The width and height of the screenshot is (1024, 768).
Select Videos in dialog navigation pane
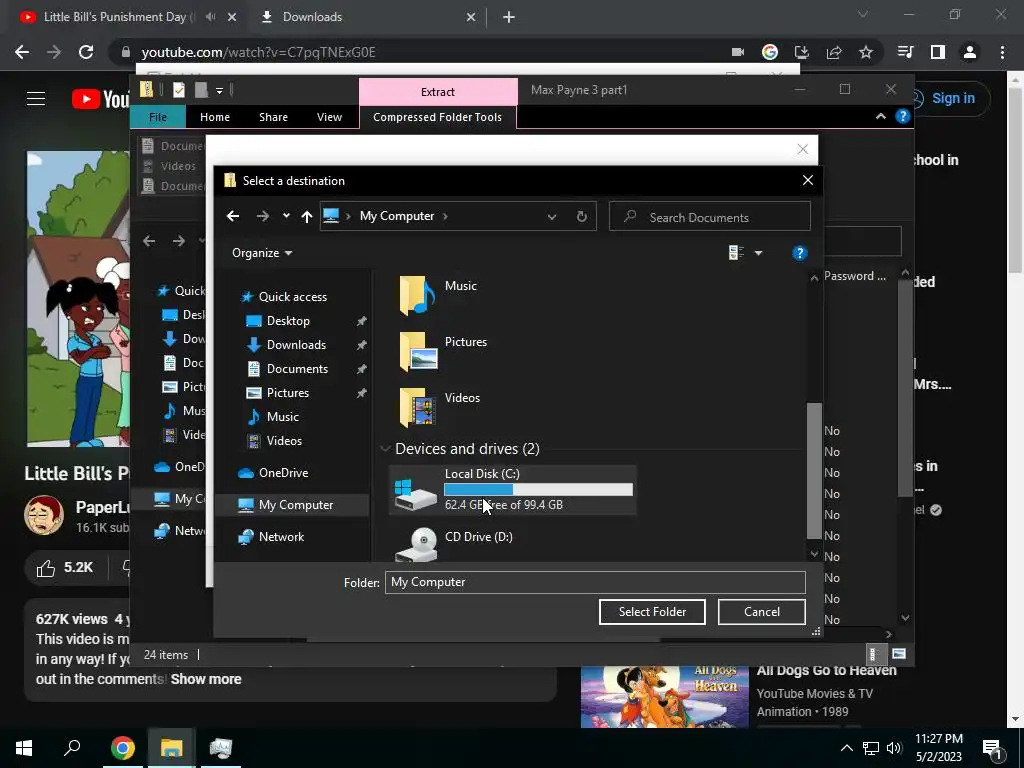(284, 441)
